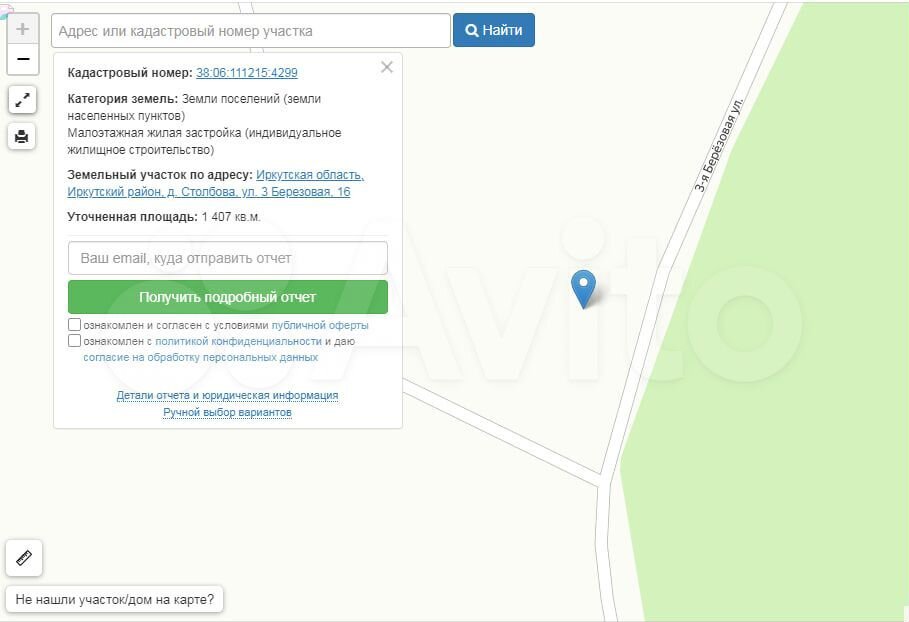
Task: Close the cadastral info panel
Action: [x=387, y=67]
